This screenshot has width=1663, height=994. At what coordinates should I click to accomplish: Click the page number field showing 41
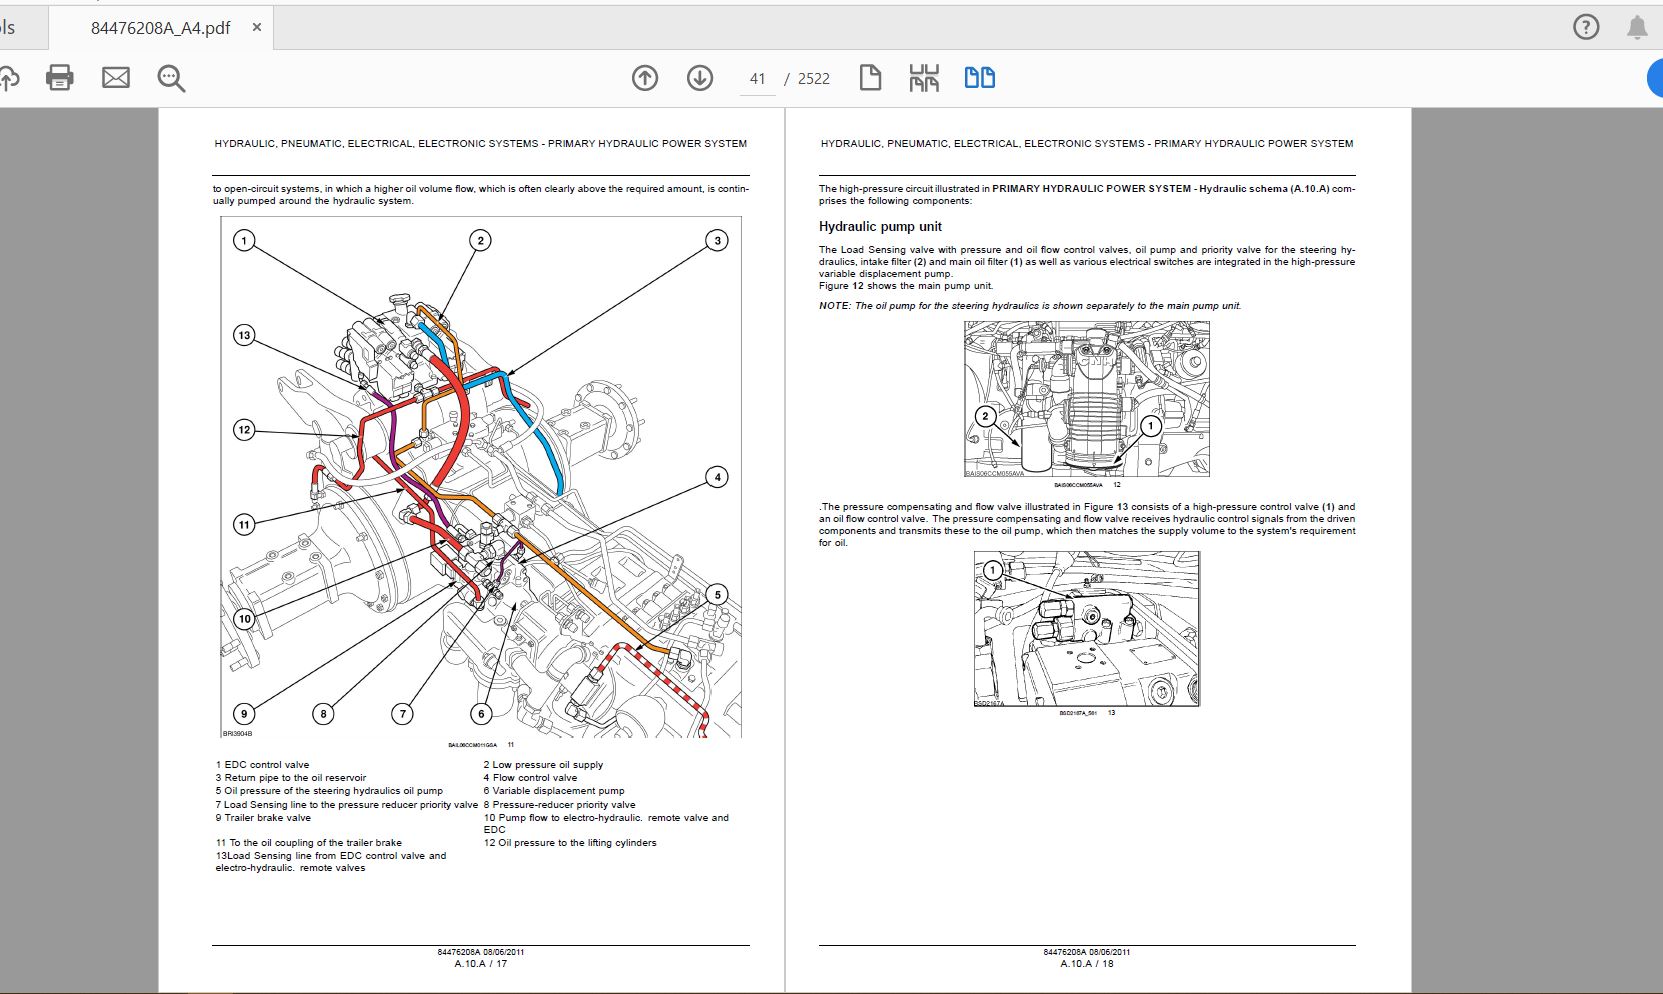tap(757, 79)
